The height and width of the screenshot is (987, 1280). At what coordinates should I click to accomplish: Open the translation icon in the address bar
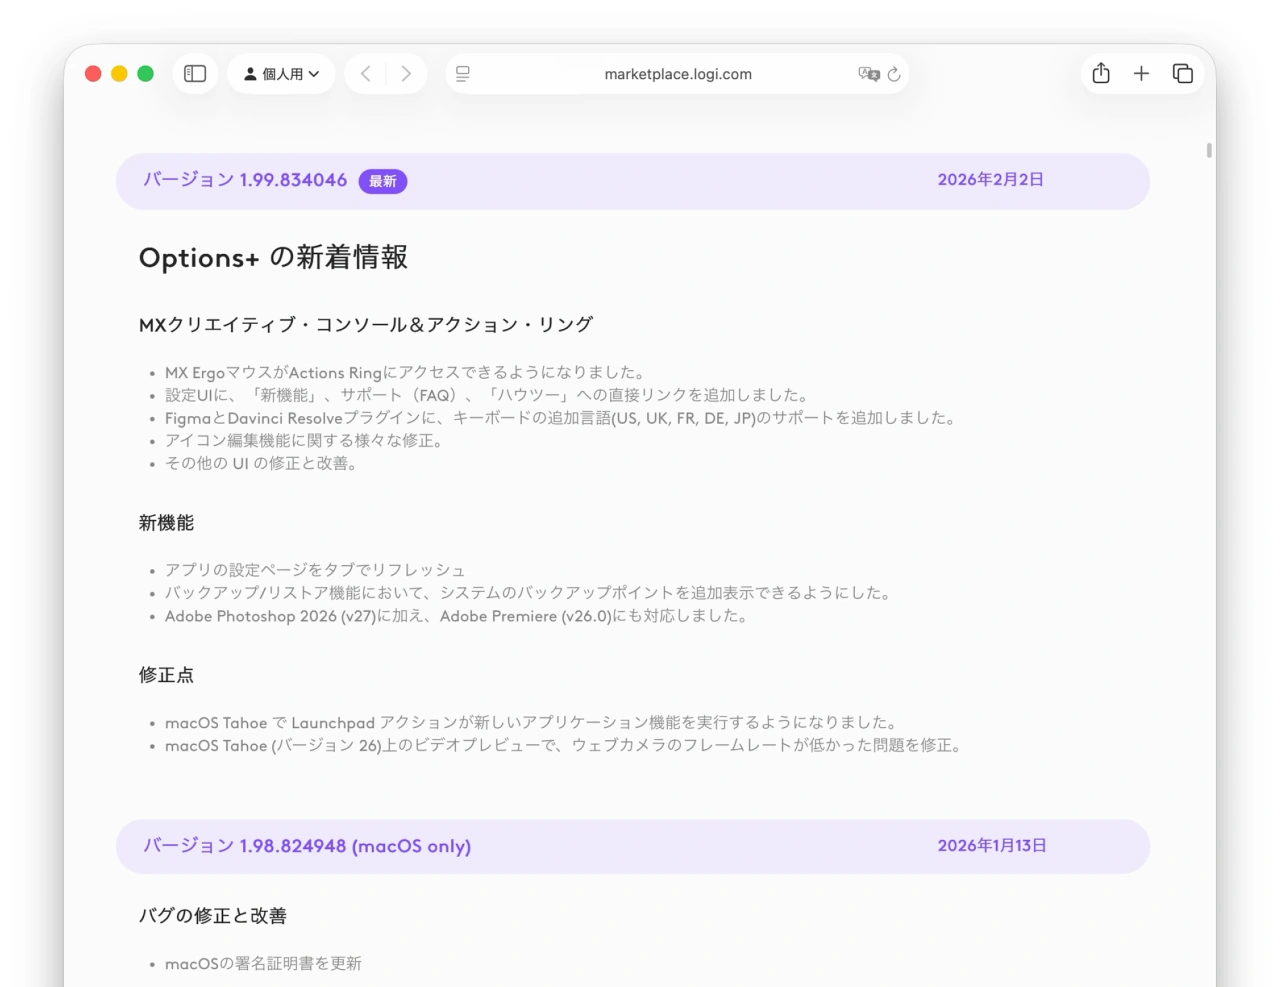click(868, 73)
